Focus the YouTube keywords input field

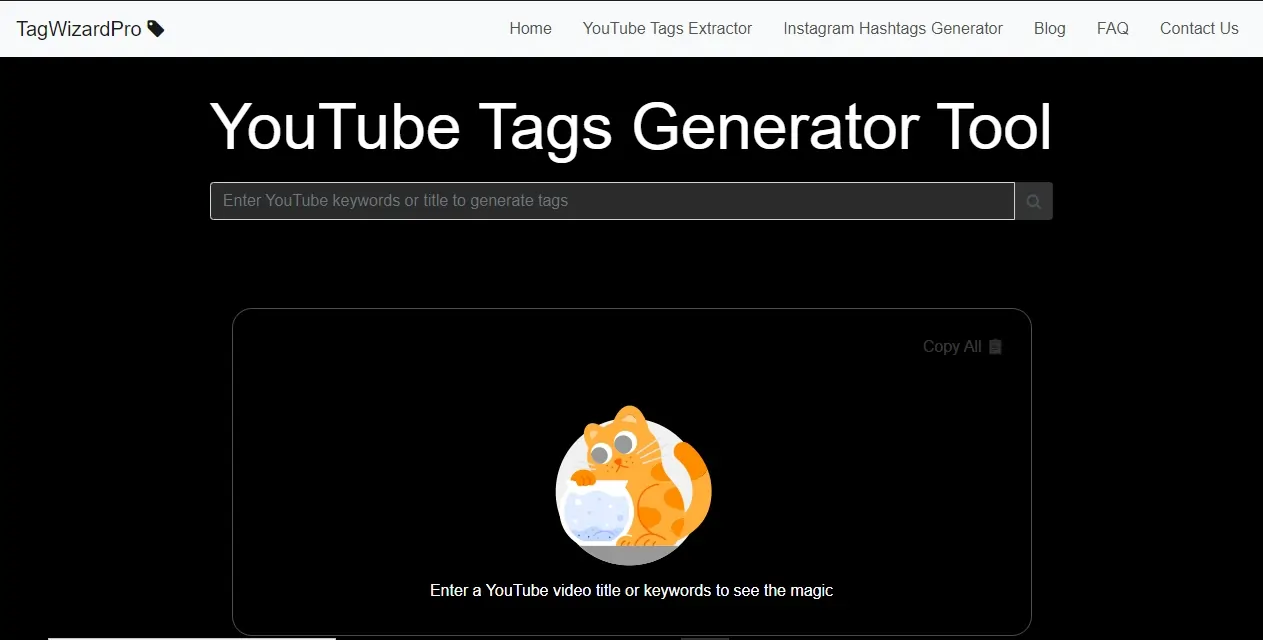(612, 201)
